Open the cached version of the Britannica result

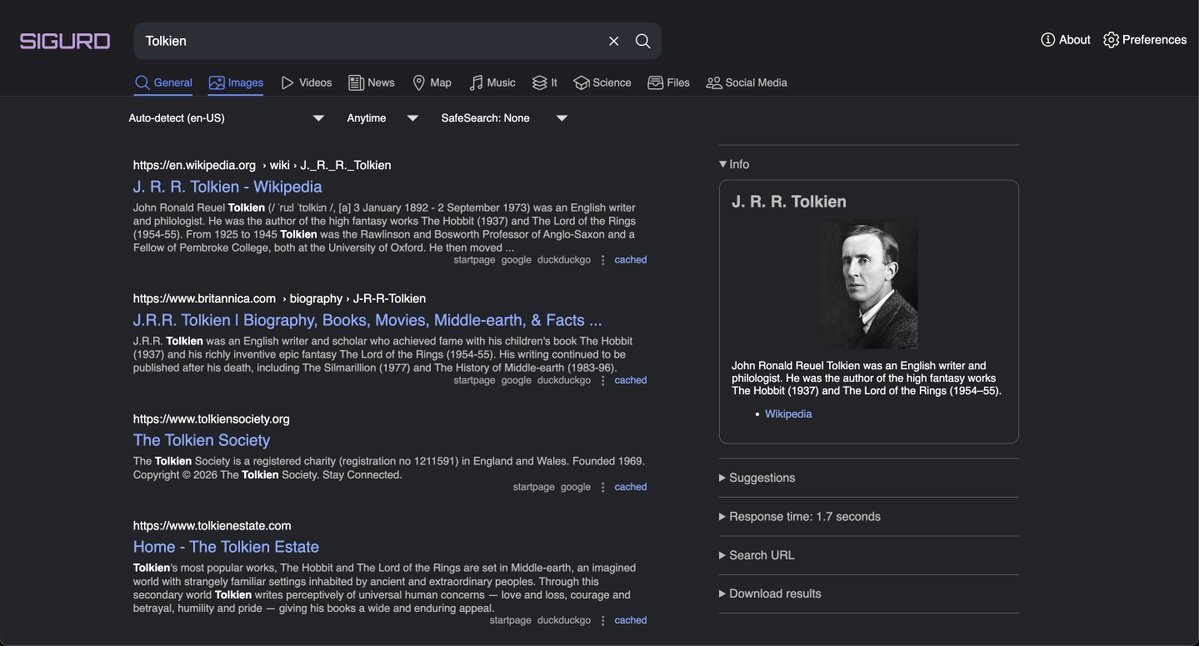pos(630,380)
